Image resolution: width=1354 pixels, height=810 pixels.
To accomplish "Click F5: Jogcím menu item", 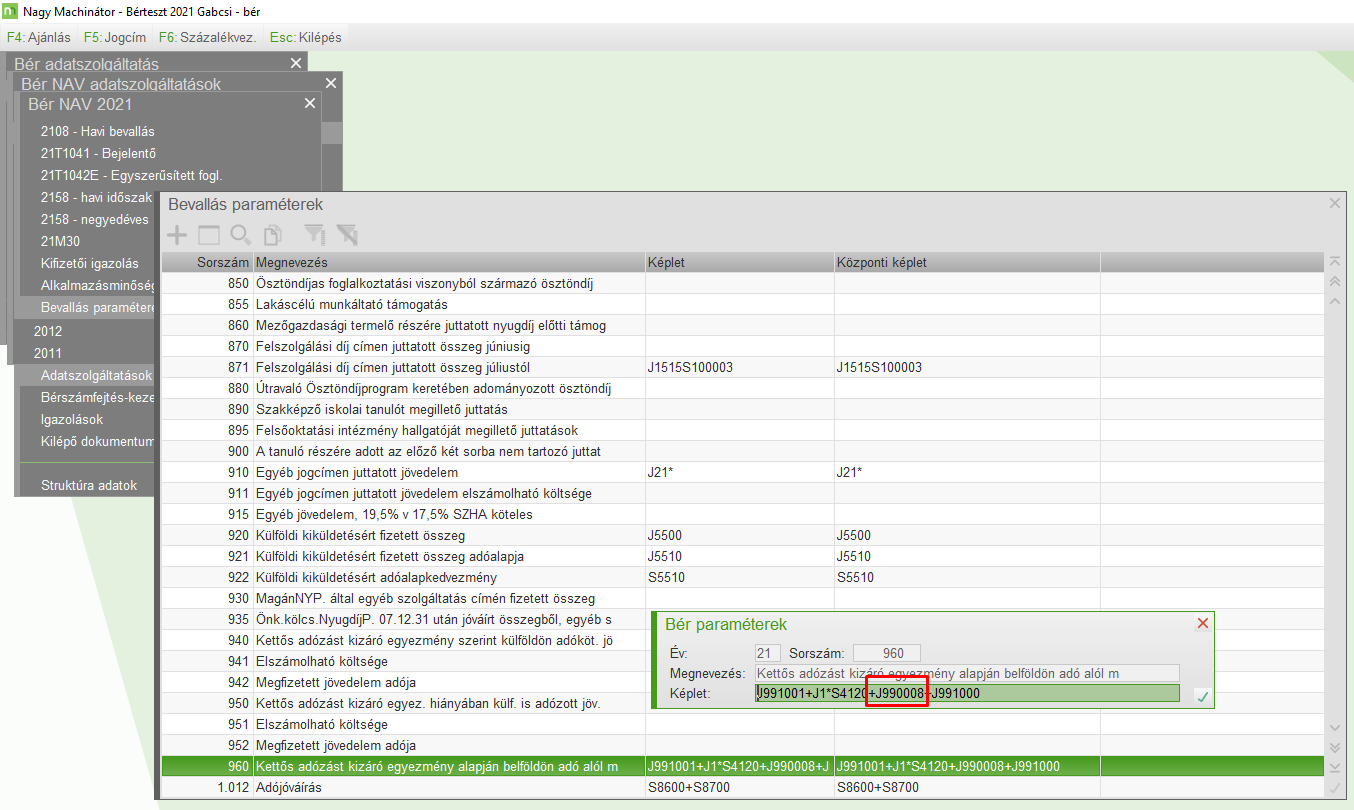I will coord(114,37).
